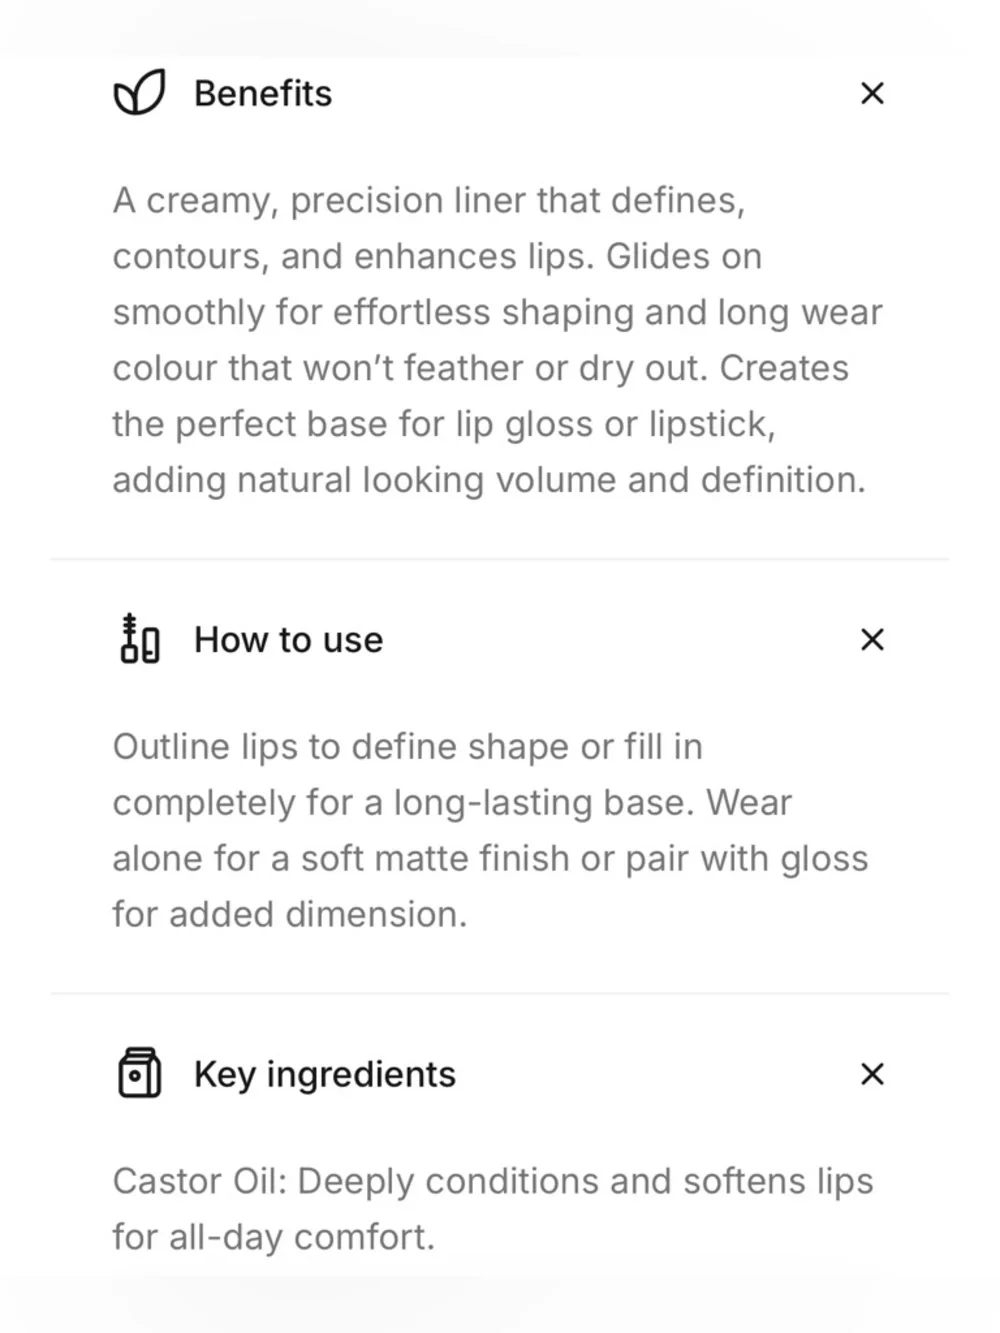Image resolution: width=1000 pixels, height=1333 pixels.
Task: Select the How to use heading
Action: pos(289,639)
